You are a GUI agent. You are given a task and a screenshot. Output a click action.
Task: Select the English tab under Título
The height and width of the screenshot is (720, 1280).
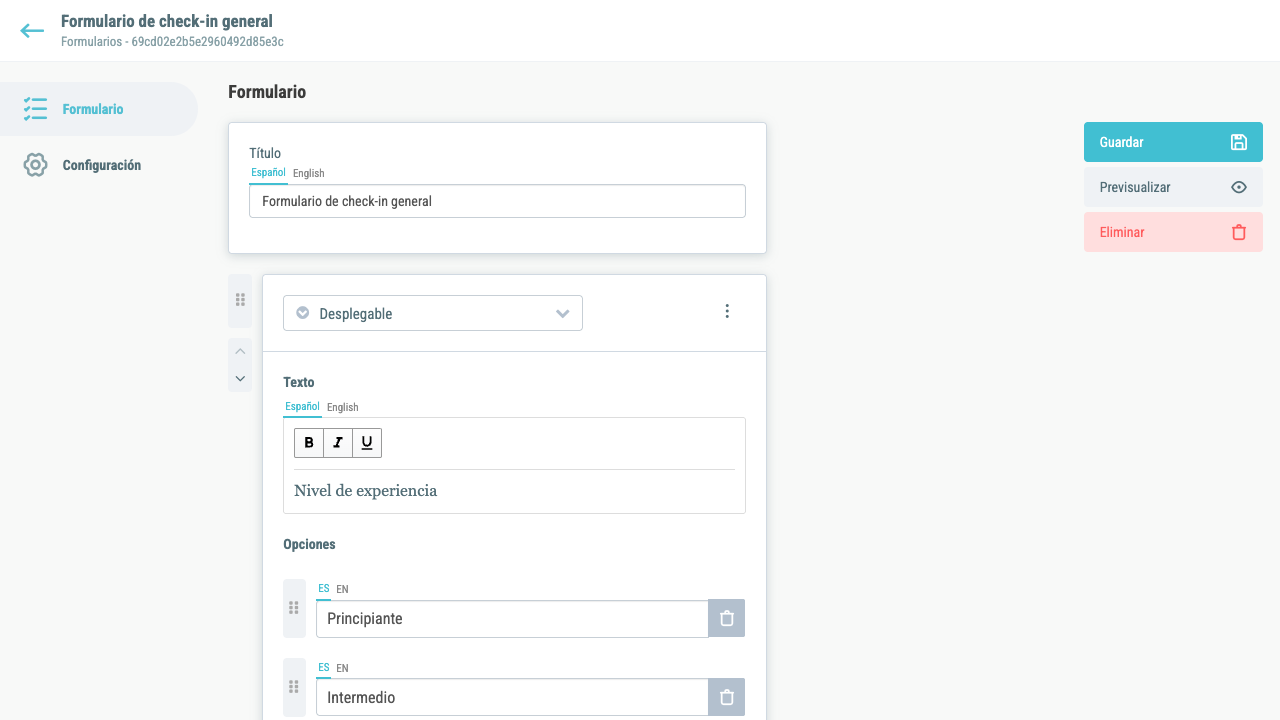point(308,173)
